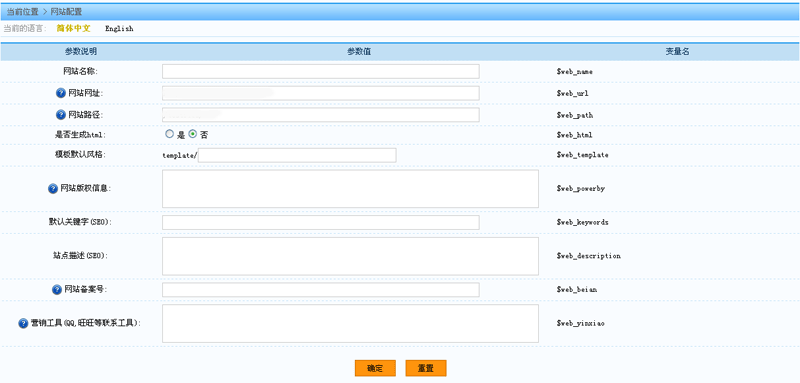Focus the 网站名称 input field
Image resolution: width=800 pixels, height=383 pixels.
pos(321,71)
